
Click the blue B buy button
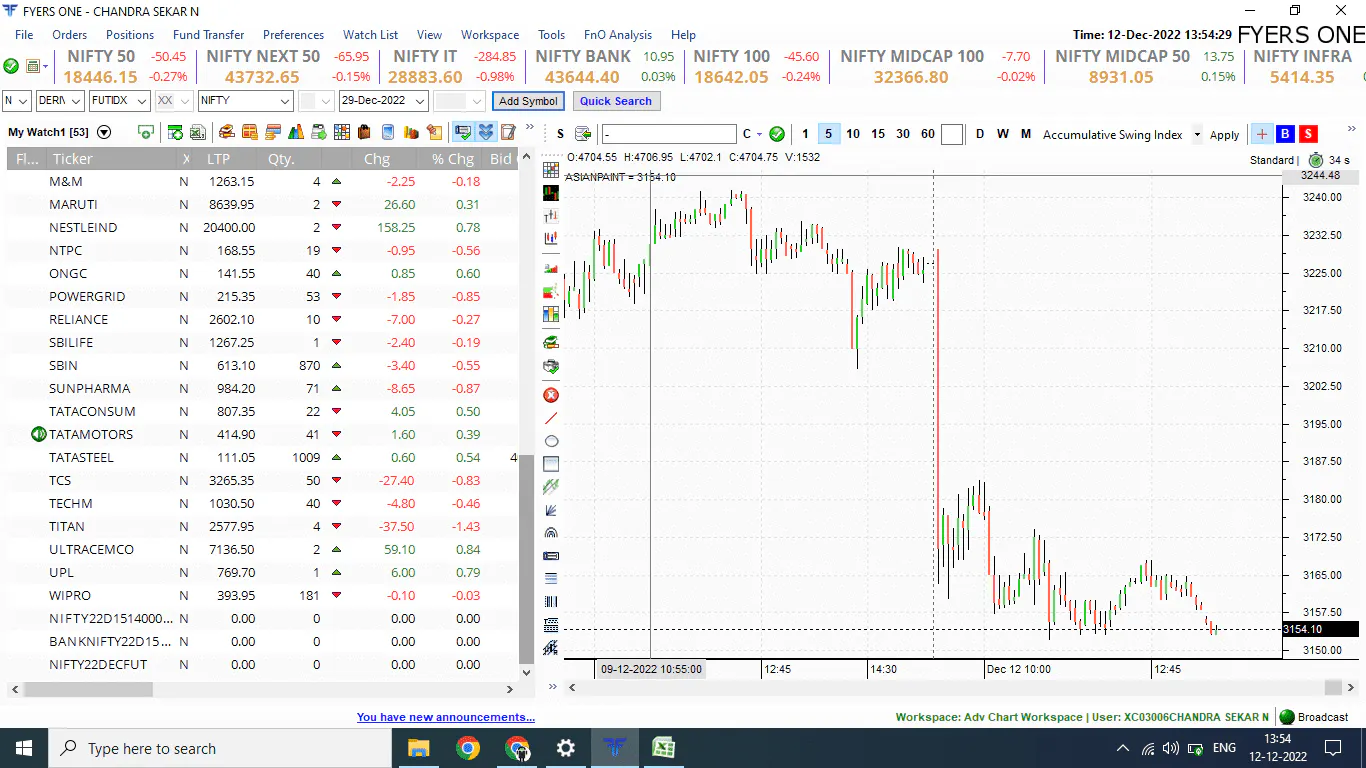coord(1285,134)
